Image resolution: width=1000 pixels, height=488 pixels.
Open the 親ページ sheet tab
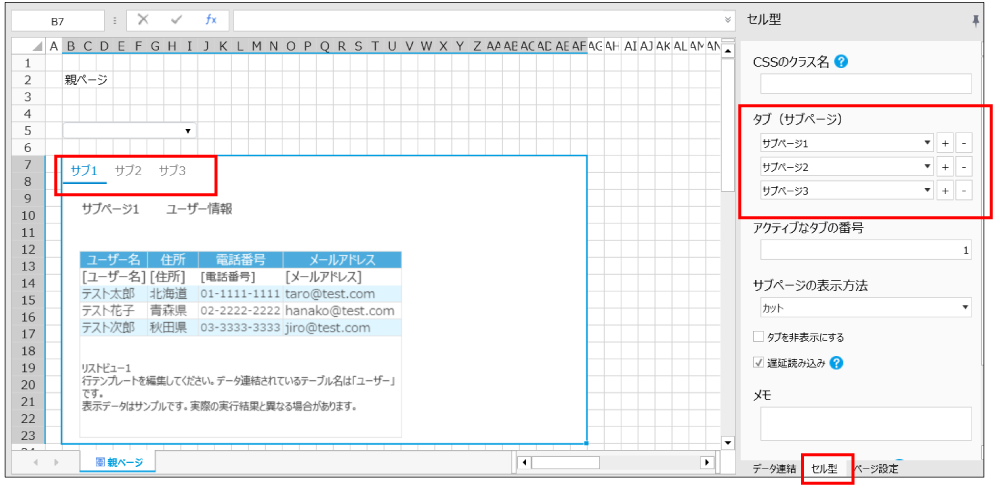click(119, 462)
